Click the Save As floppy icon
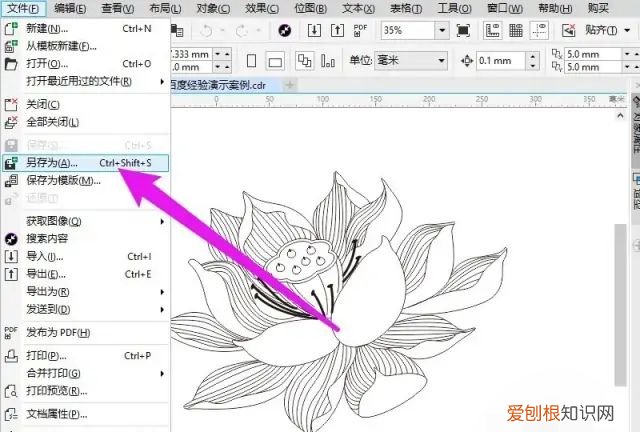 [x=11, y=163]
